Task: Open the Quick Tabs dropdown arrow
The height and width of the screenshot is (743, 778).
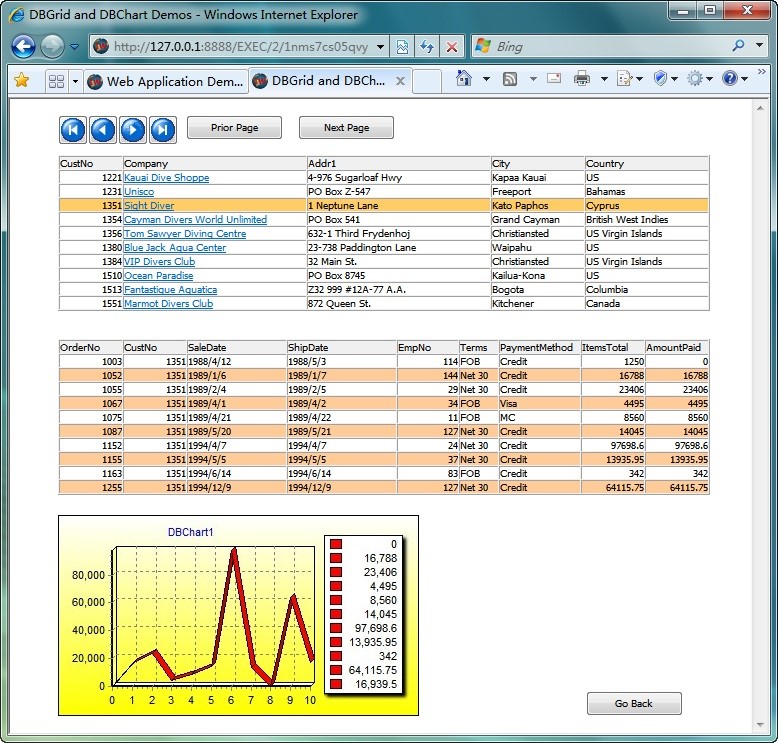Action: click(74, 81)
